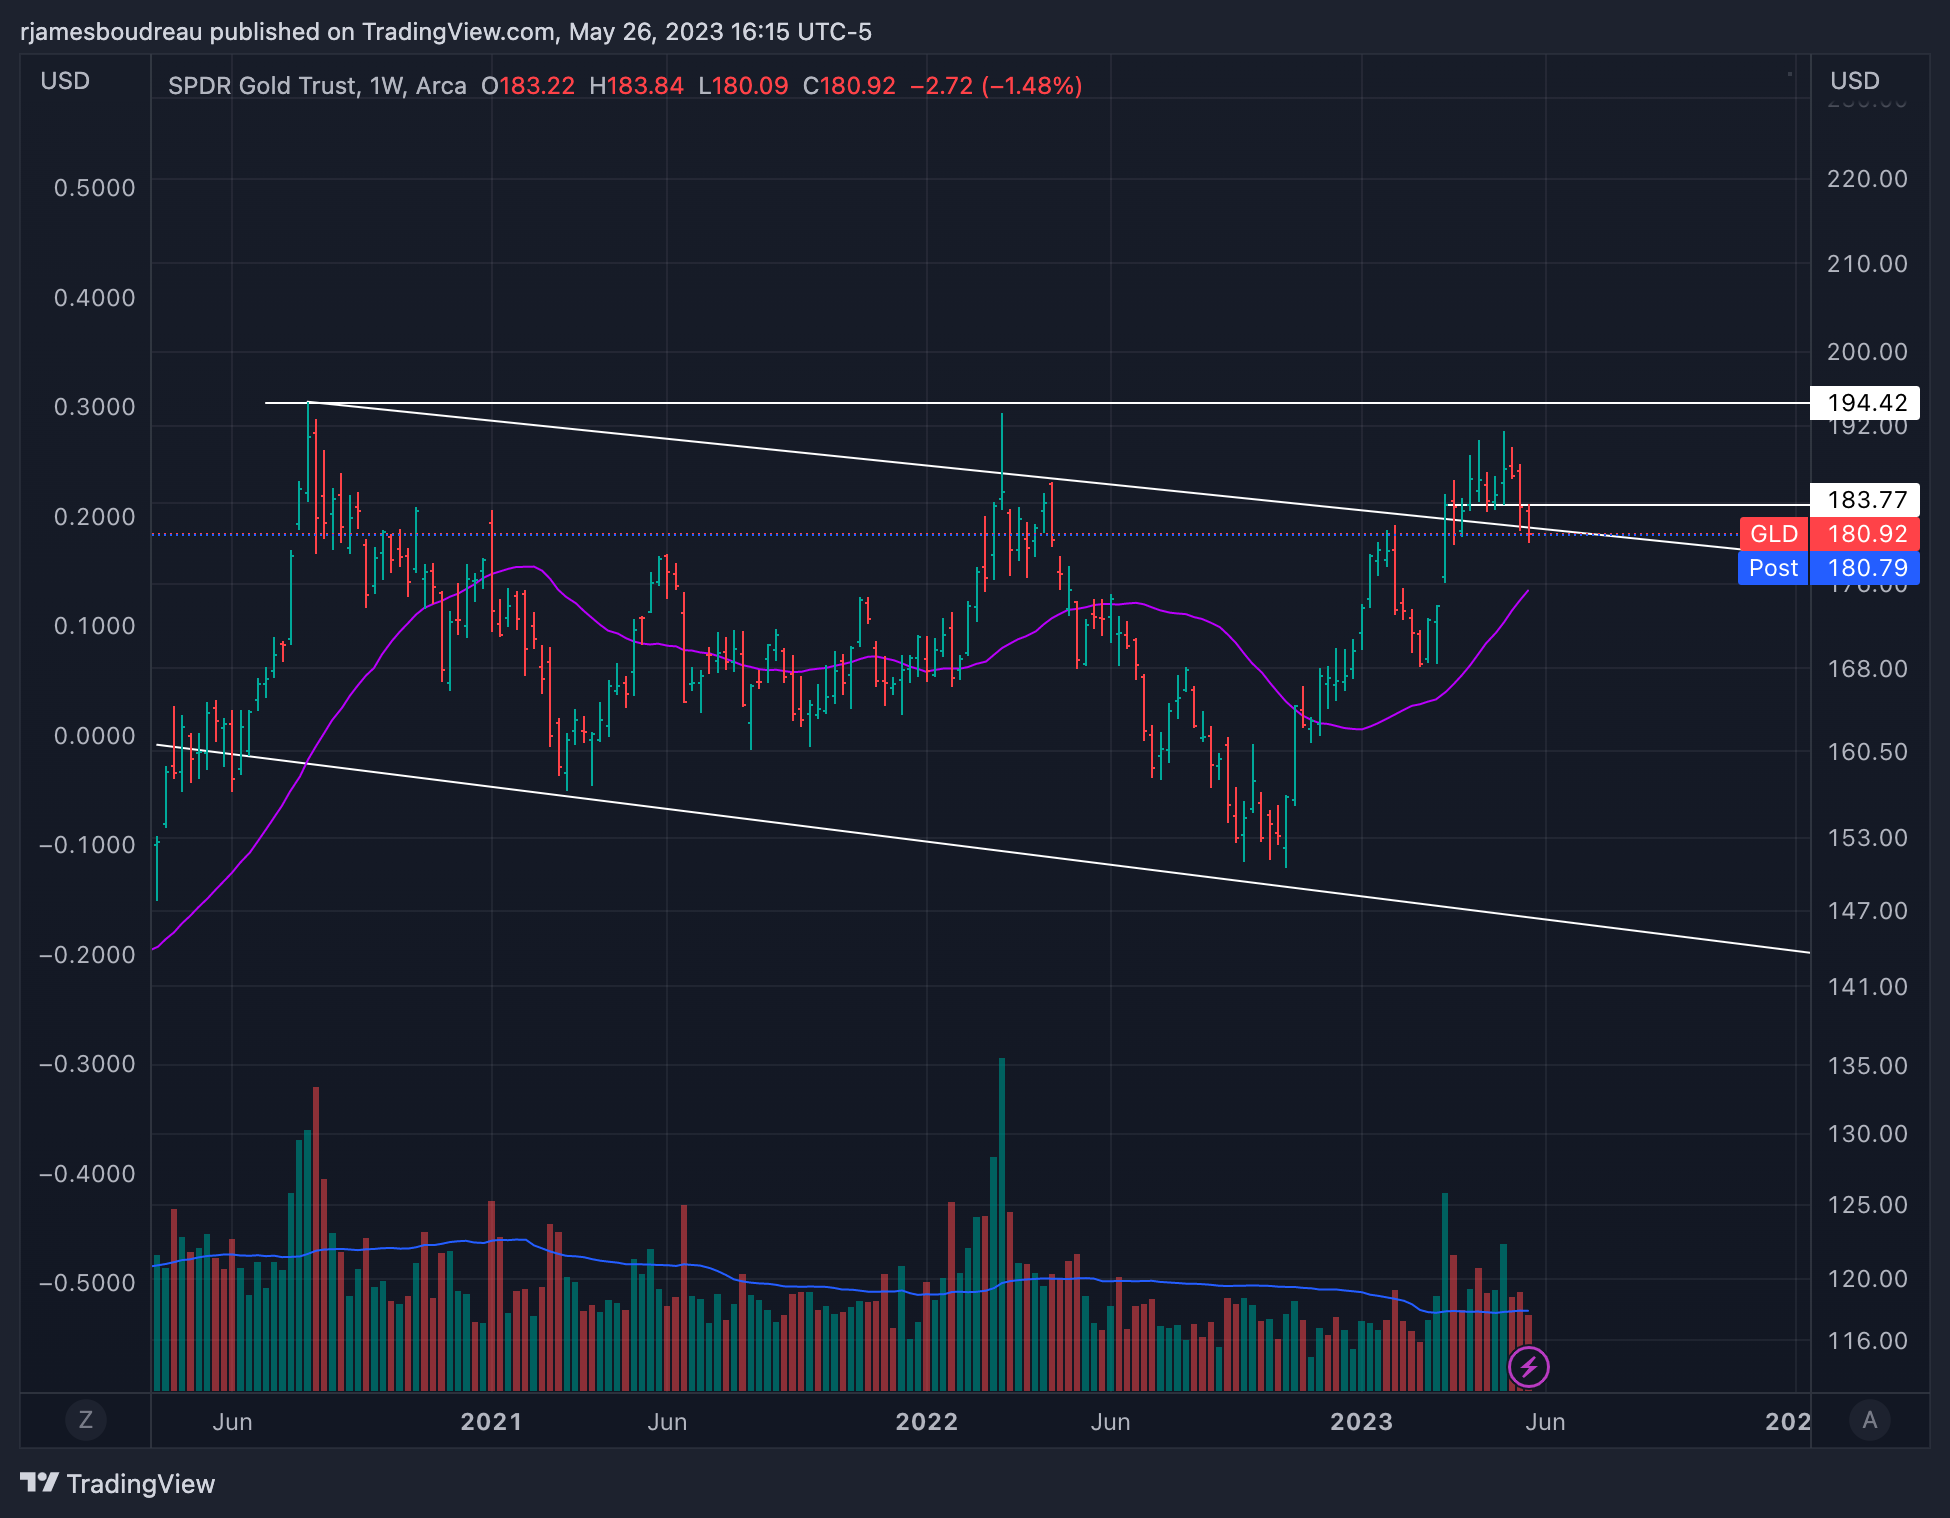The width and height of the screenshot is (1950, 1518).
Task: Open the right USD currency selector
Action: 1854,81
